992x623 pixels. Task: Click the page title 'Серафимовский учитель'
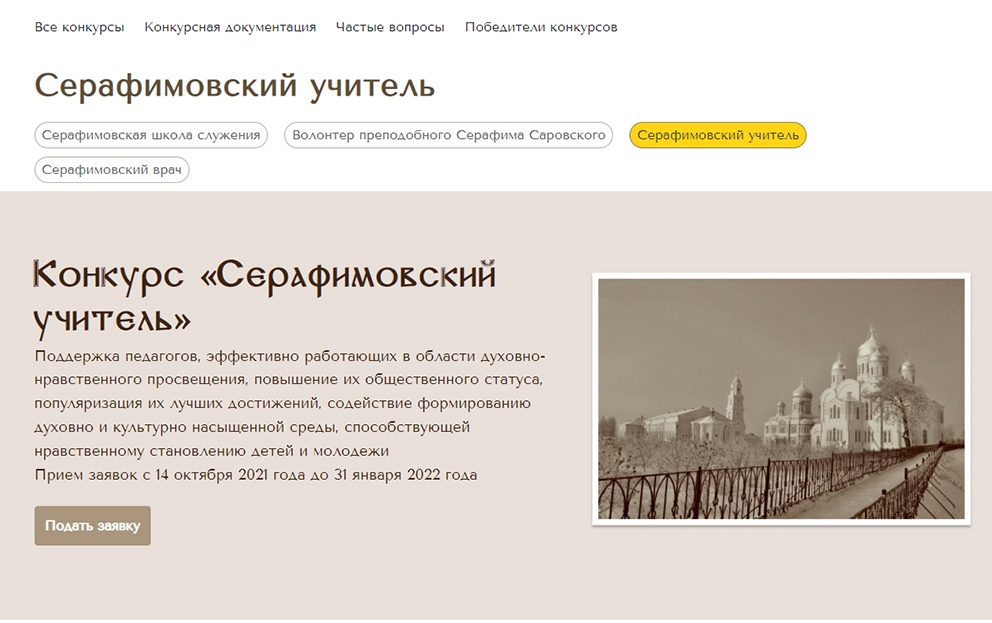coord(235,85)
